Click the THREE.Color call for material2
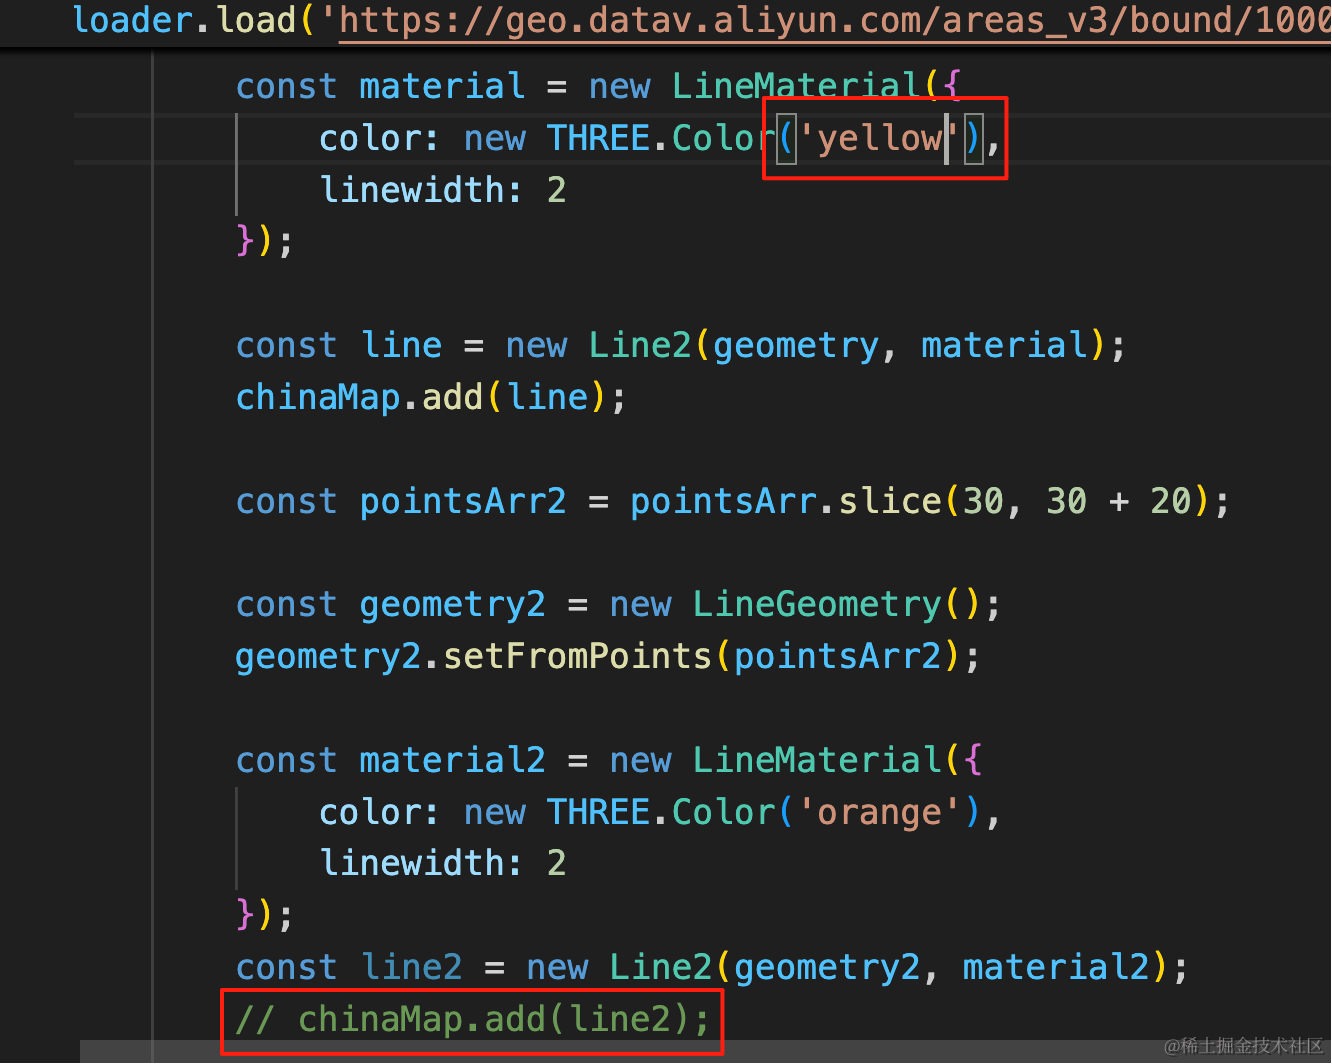Image resolution: width=1332 pixels, height=1064 pixels. point(764,812)
